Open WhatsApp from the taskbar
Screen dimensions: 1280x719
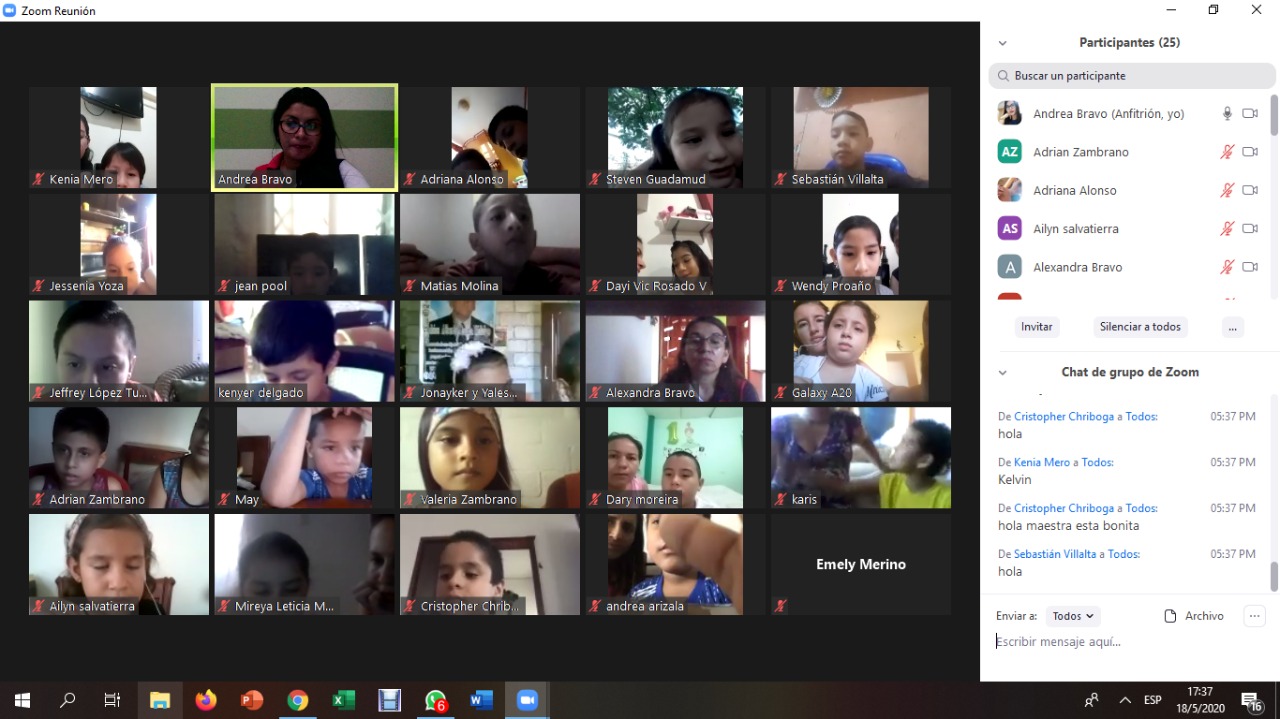tap(436, 700)
